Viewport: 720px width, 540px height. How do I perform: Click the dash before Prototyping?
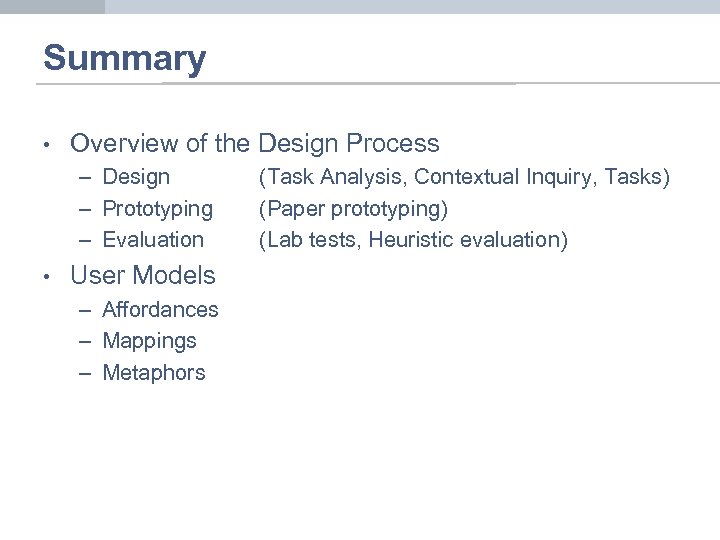pos(88,210)
